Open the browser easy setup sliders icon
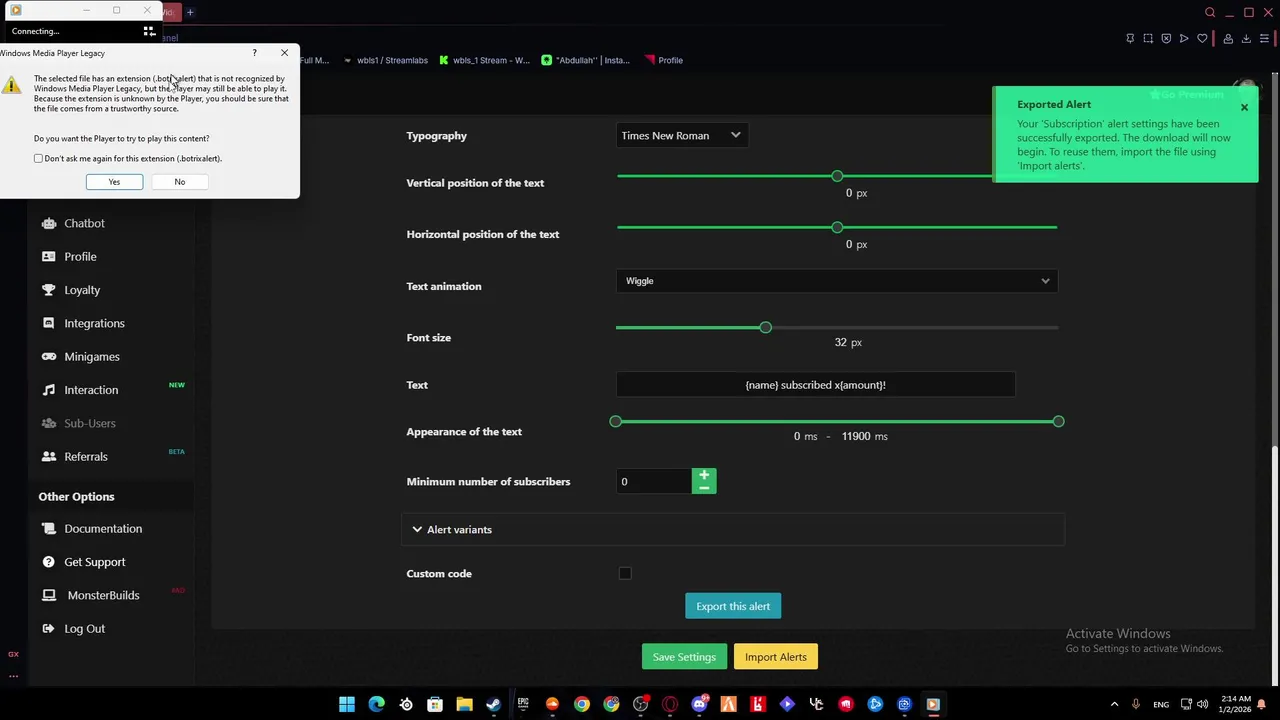1280x720 pixels. pyautogui.click(x=1264, y=39)
